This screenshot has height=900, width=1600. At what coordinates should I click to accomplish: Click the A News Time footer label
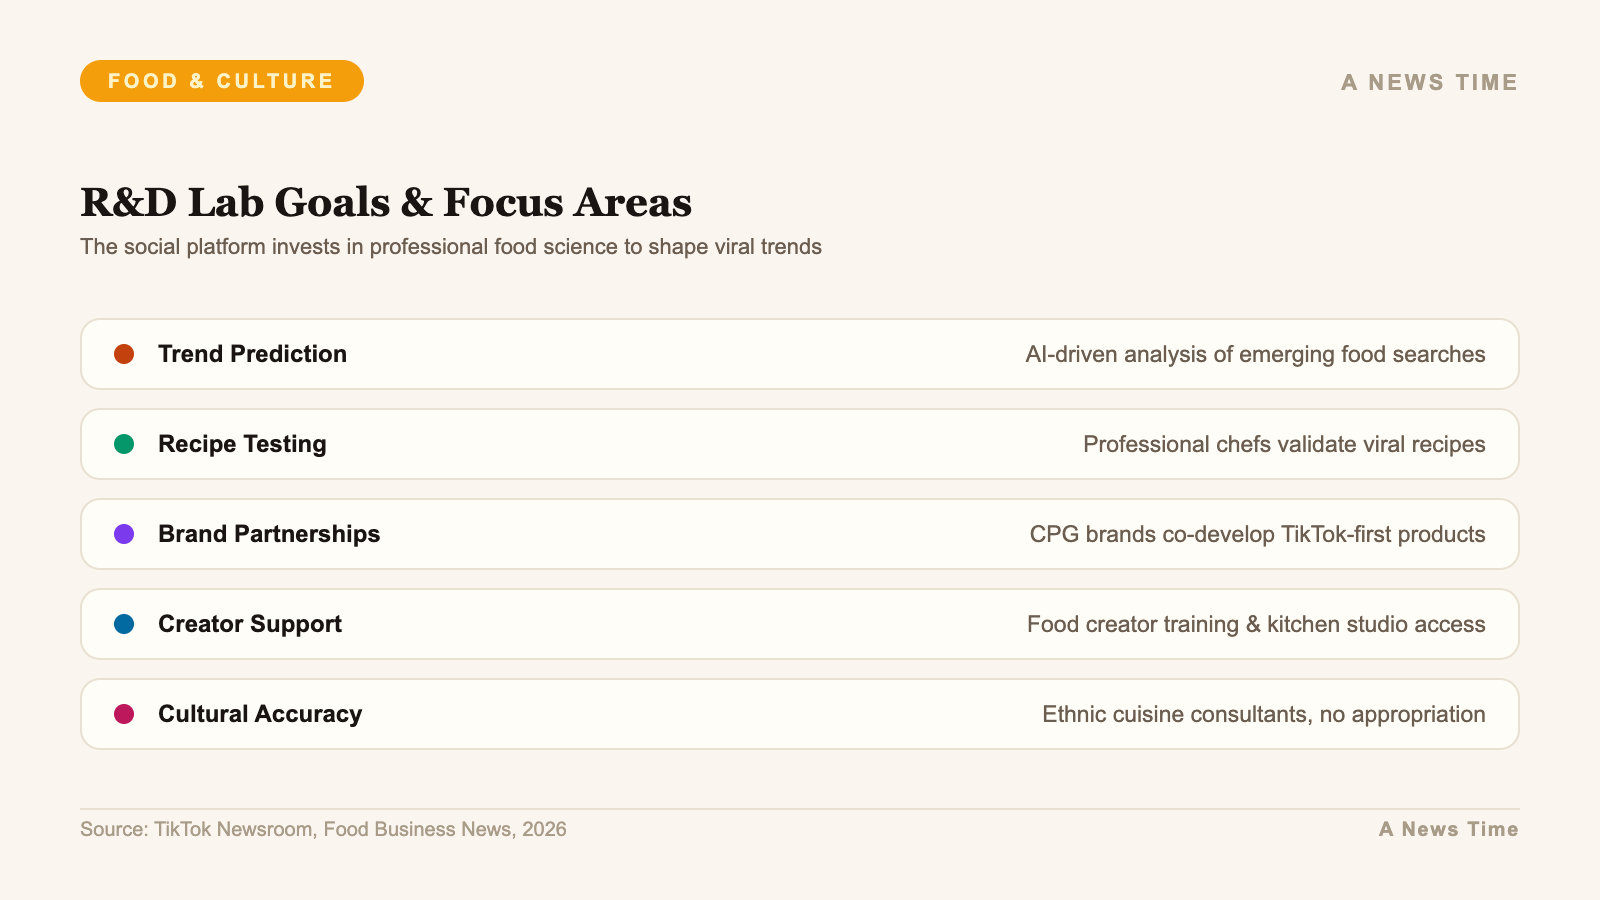[1448, 829]
